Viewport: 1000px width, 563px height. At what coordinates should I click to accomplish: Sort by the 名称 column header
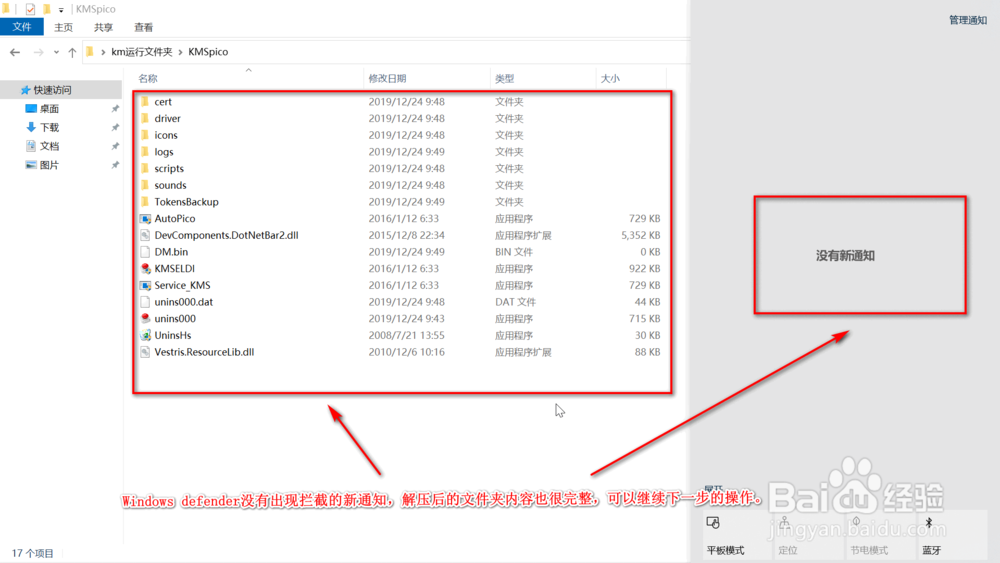point(148,78)
